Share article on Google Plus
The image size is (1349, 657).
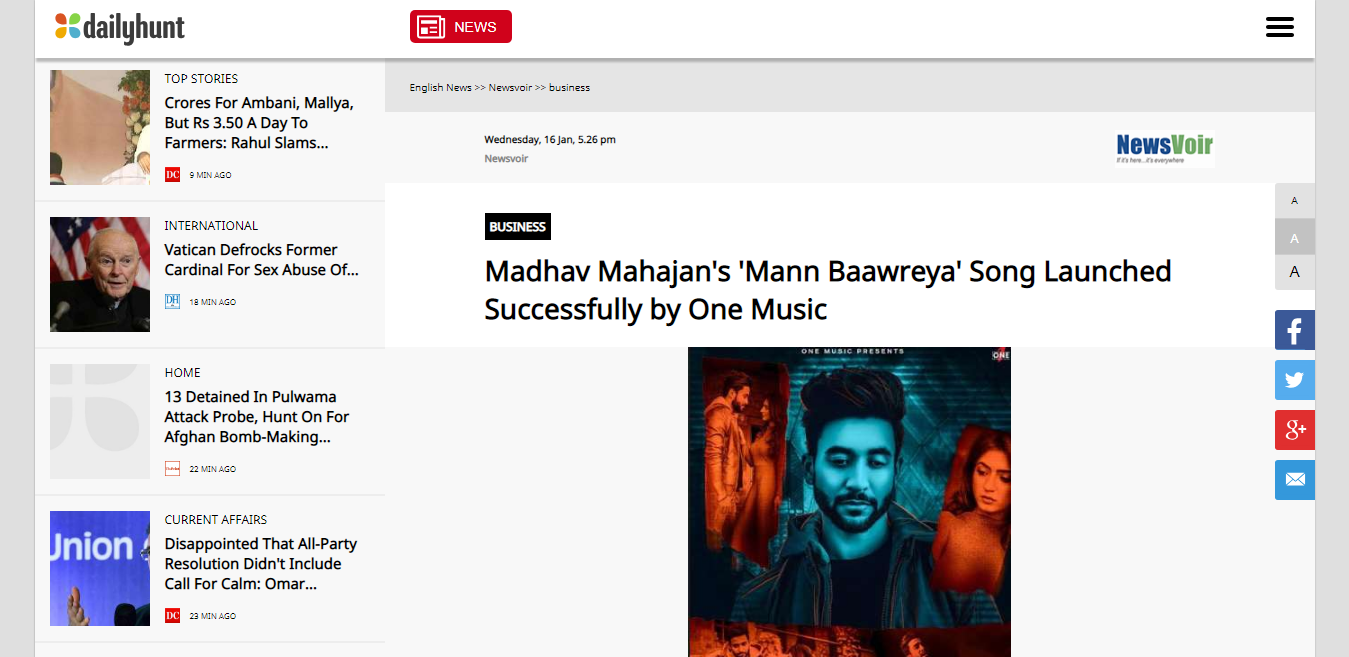tap(1294, 430)
